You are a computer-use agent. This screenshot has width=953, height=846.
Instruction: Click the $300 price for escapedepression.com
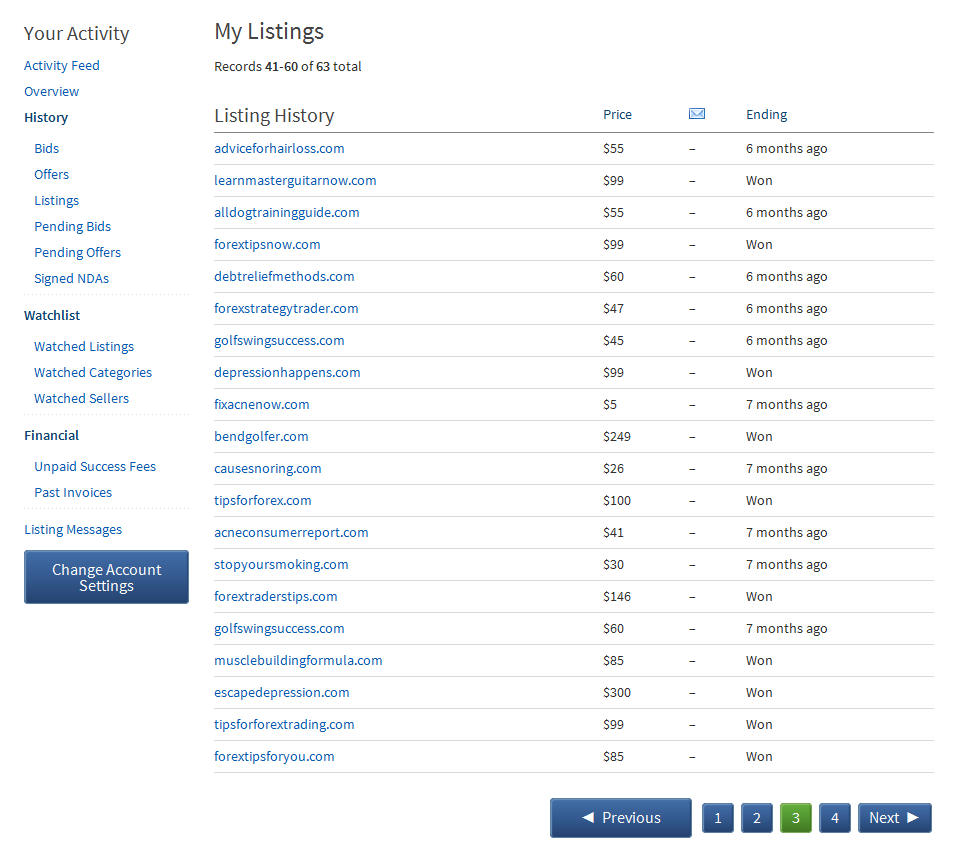pyautogui.click(x=616, y=693)
